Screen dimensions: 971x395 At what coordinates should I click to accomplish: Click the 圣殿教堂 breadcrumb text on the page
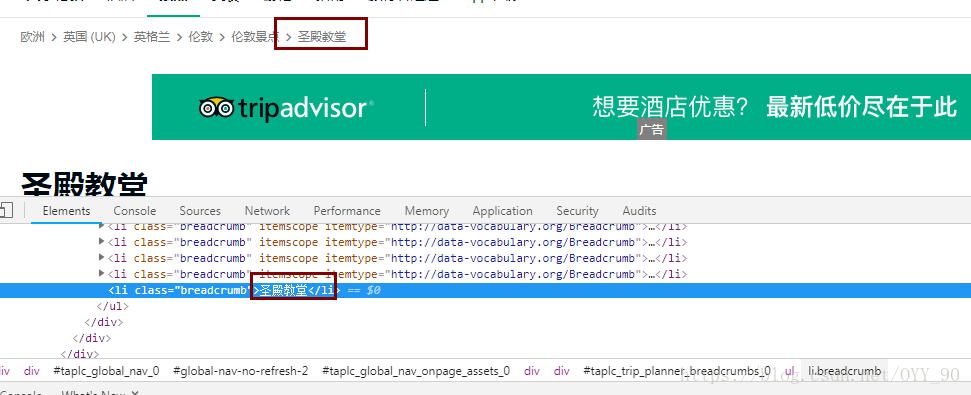coord(322,37)
